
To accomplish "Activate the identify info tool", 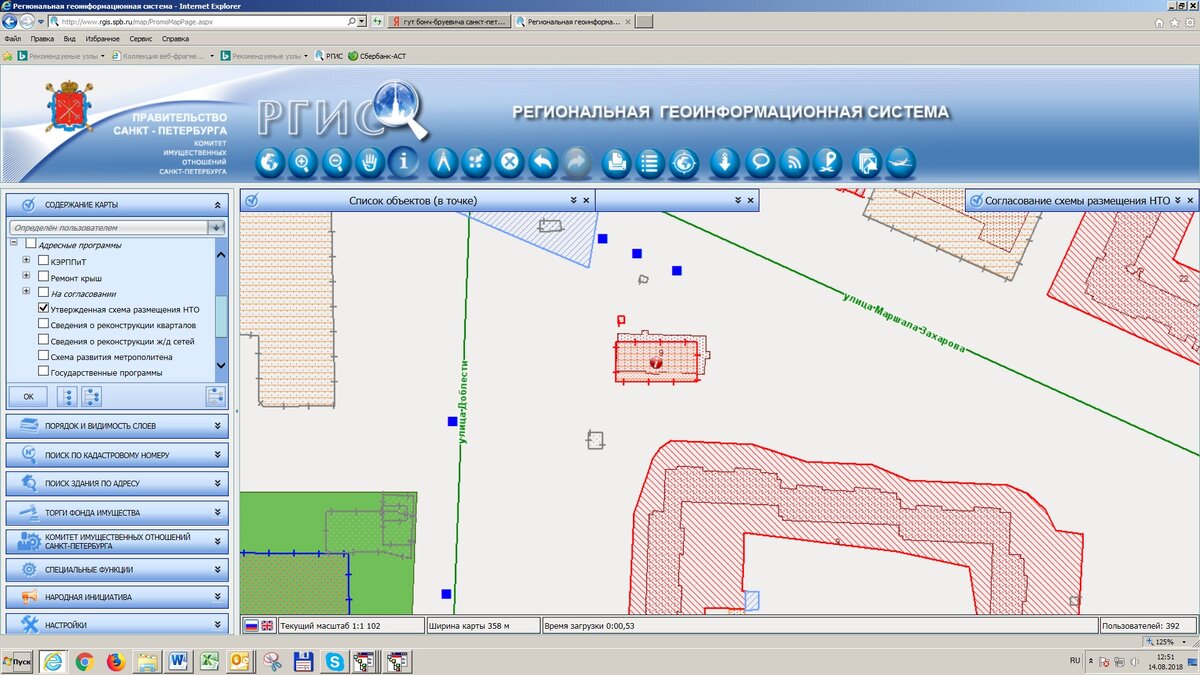I will [404, 161].
